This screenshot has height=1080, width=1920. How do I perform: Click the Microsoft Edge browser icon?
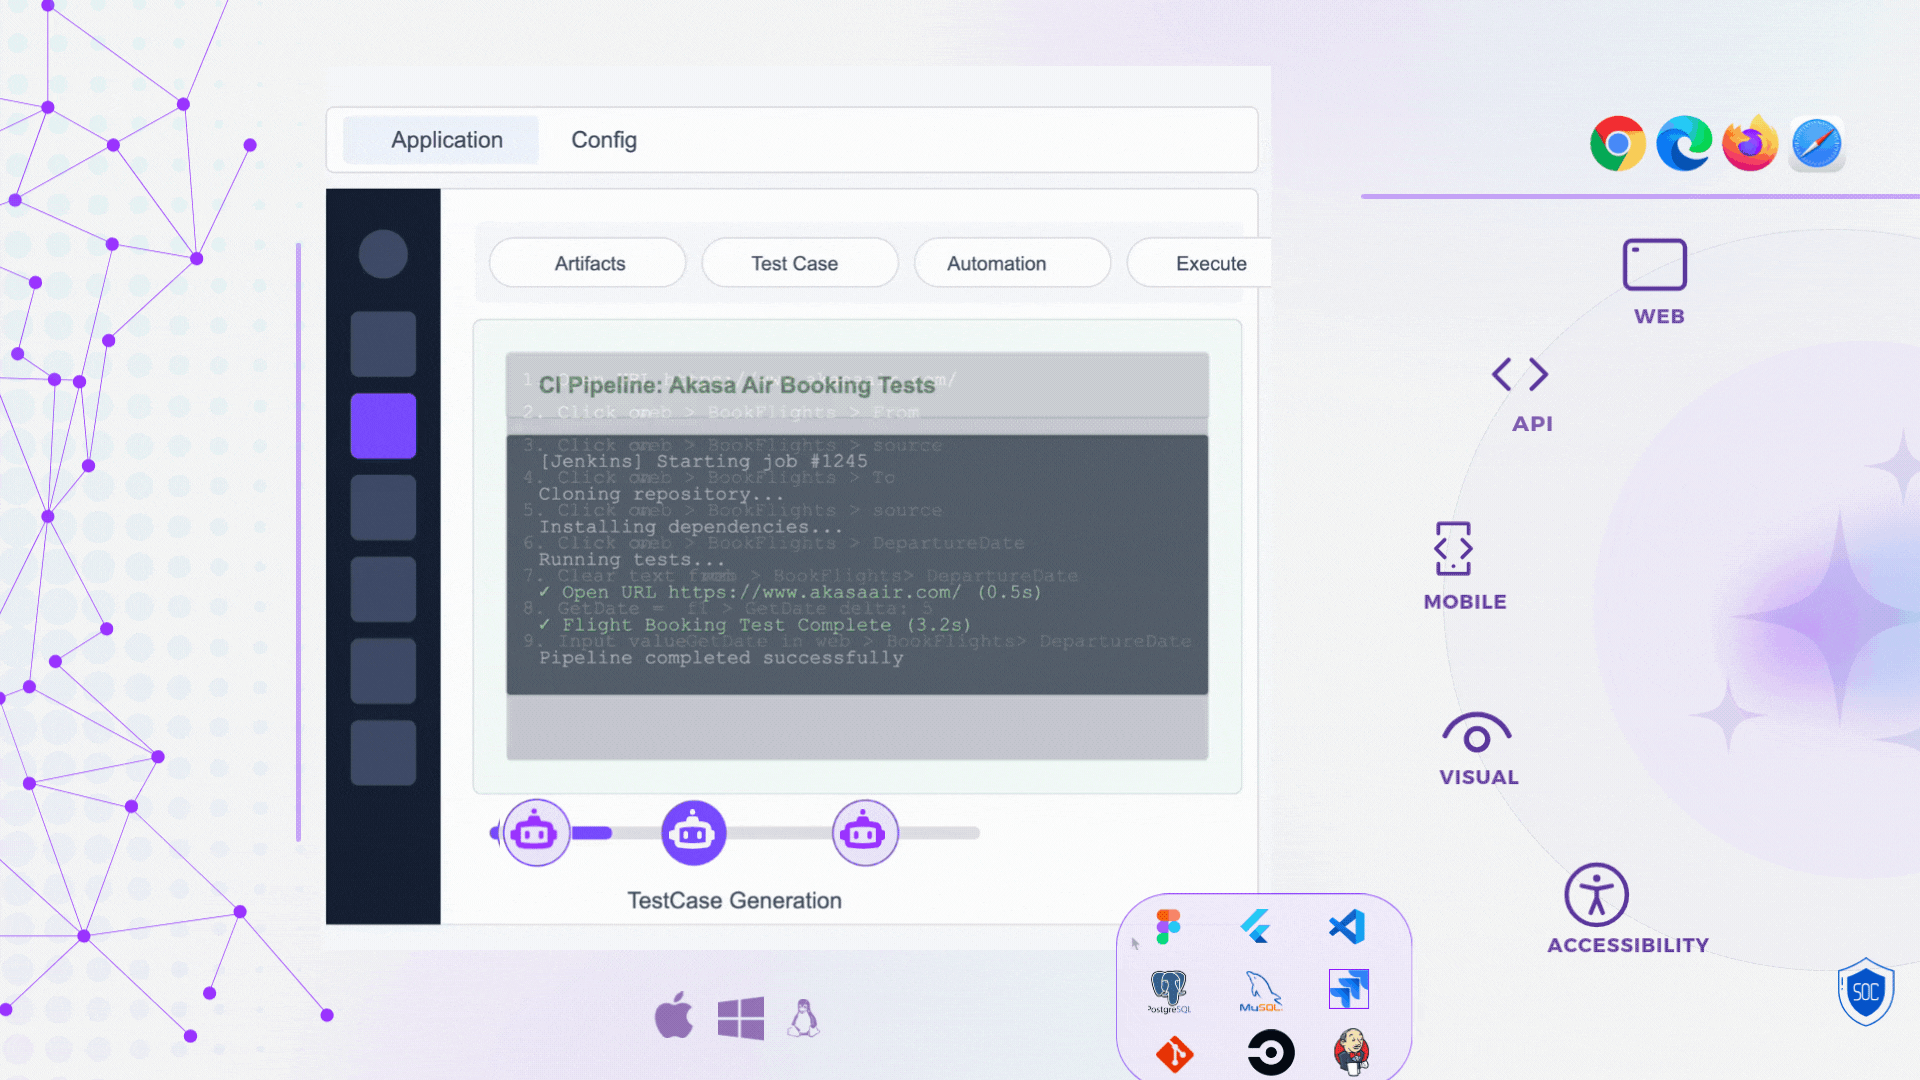point(1684,144)
